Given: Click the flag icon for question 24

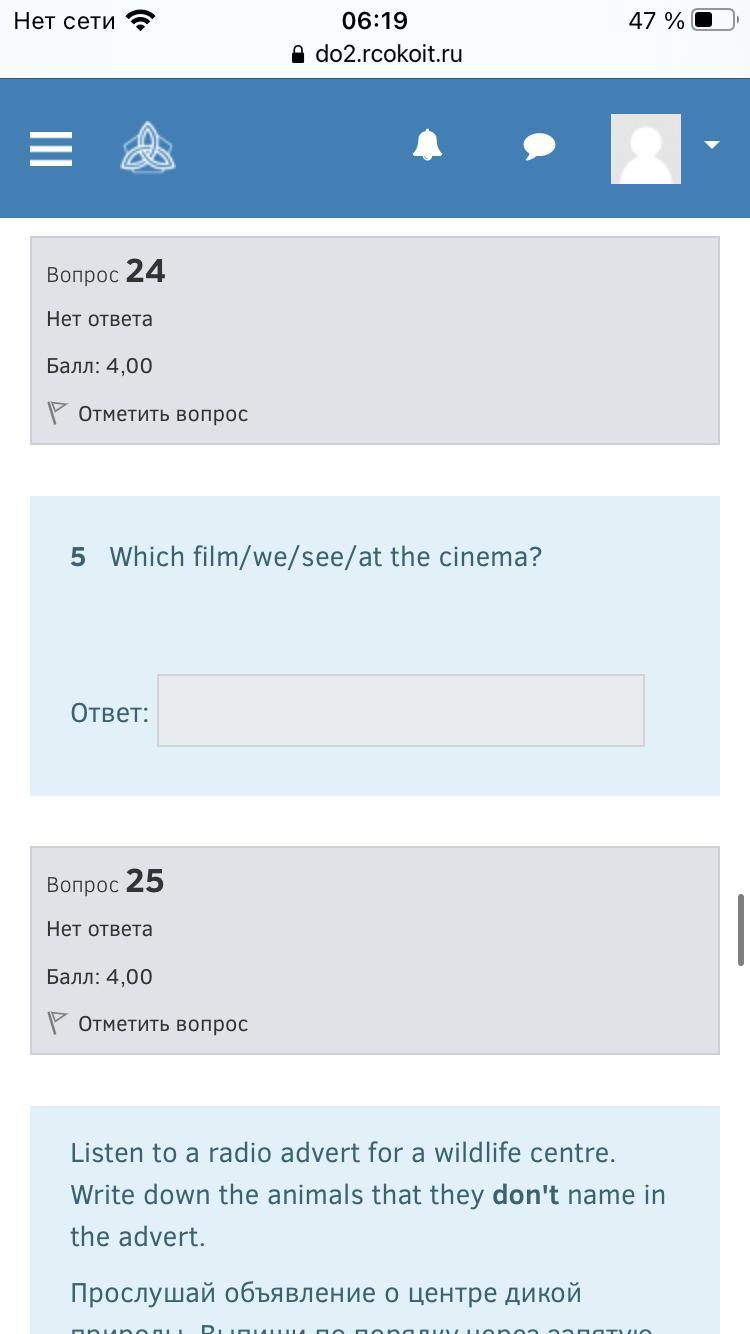Looking at the screenshot, I should [x=57, y=413].
